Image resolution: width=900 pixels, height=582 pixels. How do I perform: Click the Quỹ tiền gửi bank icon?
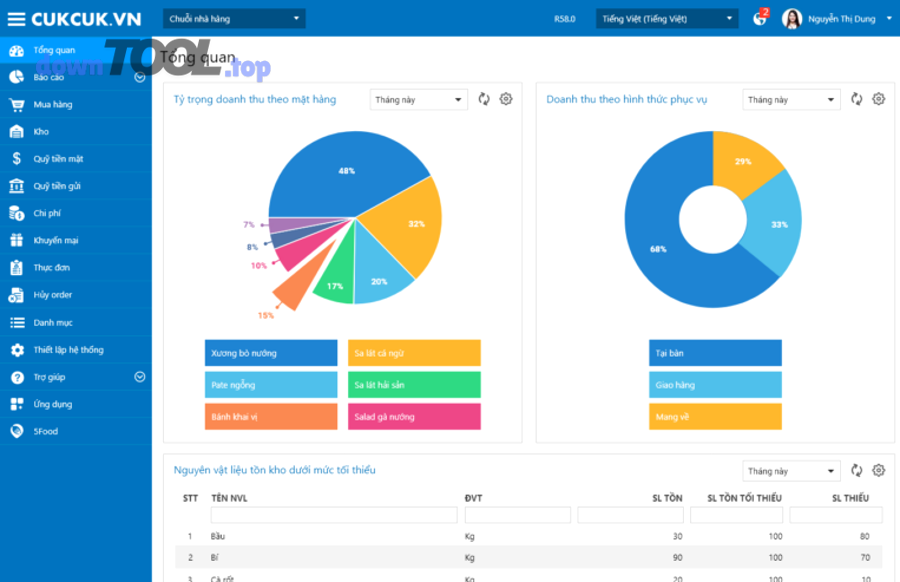[x=16, y=186]
